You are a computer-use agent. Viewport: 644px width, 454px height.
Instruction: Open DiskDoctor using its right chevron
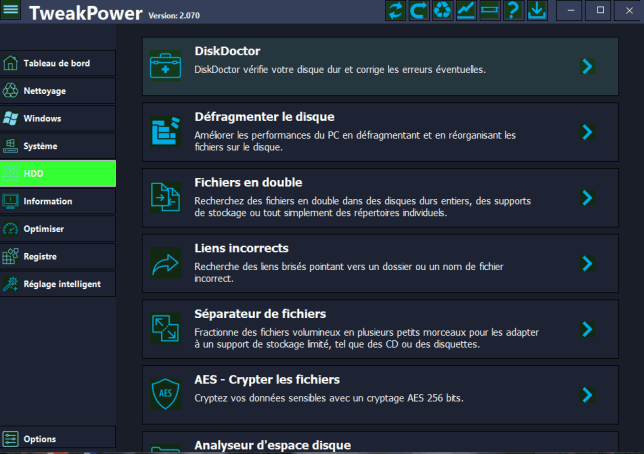(587, 66)
